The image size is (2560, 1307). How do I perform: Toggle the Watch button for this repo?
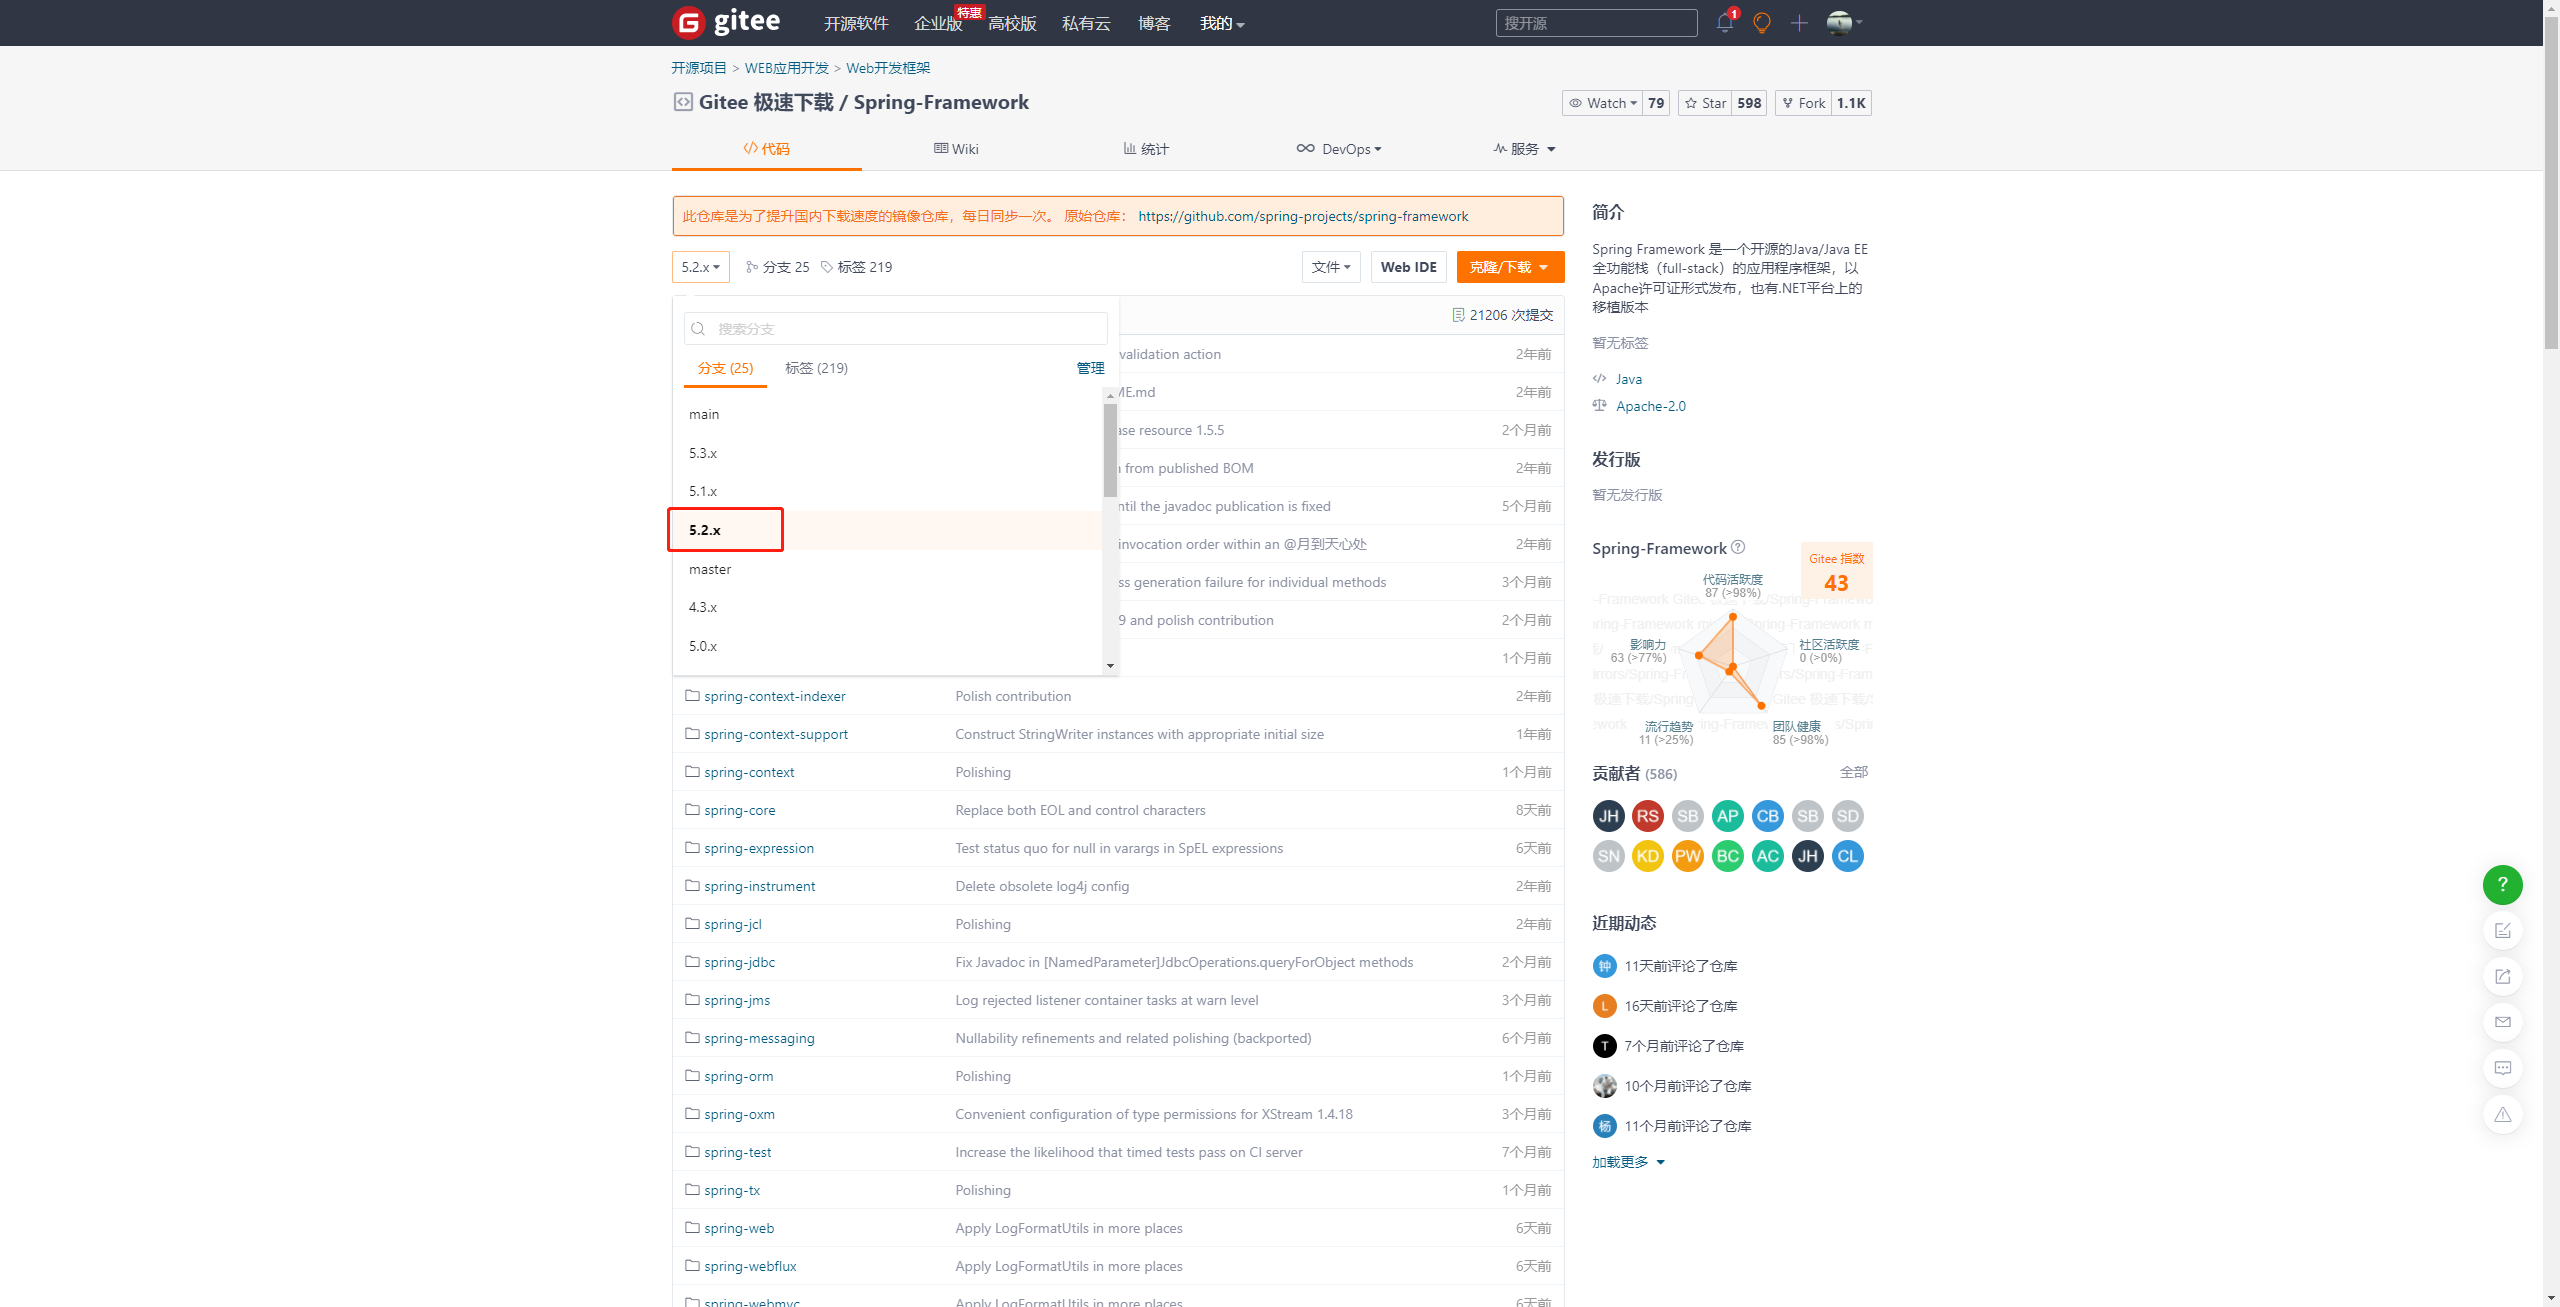[x=1603, y=103]
